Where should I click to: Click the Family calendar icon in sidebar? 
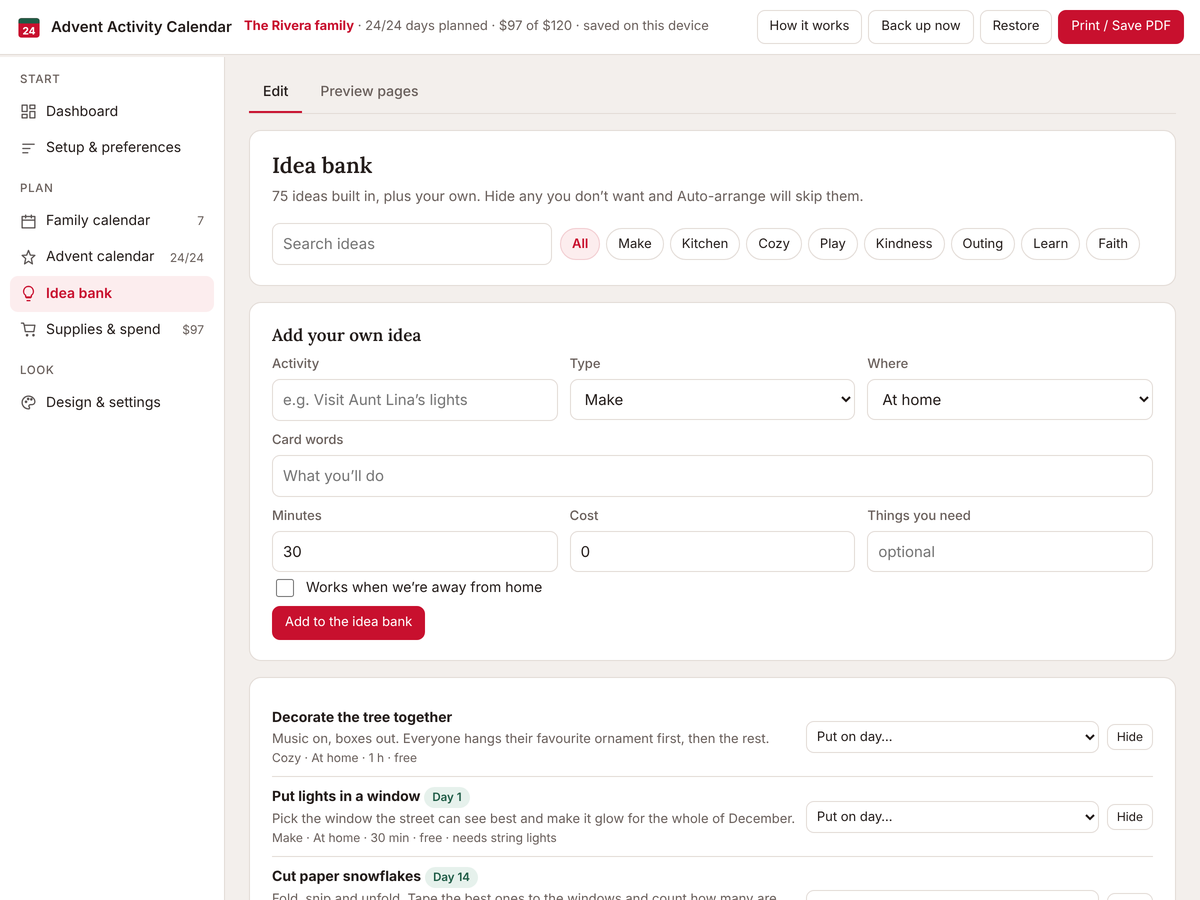[x=28, y=221]
